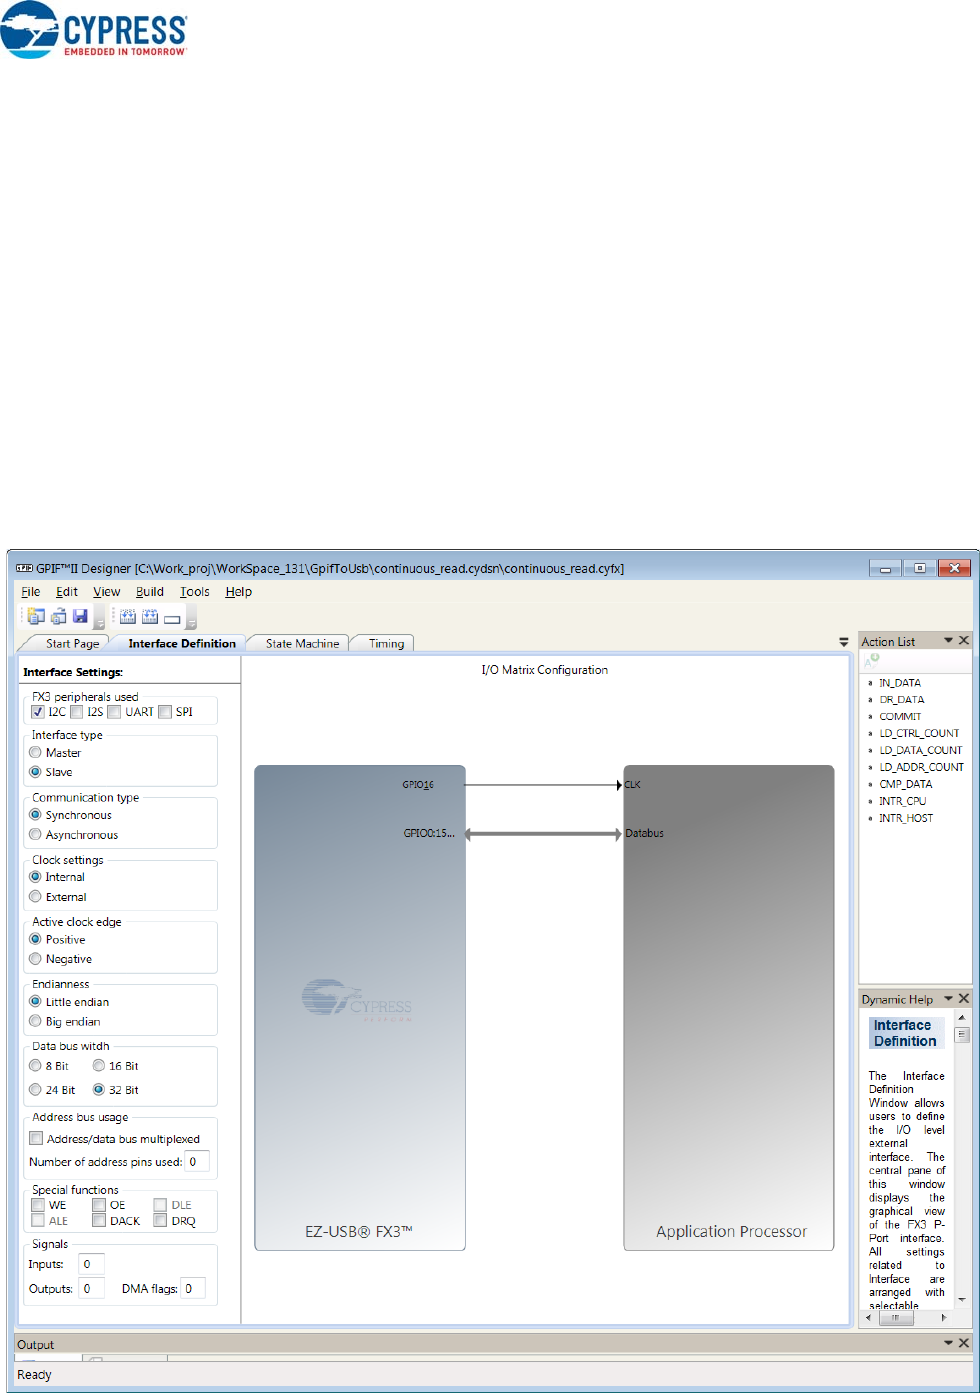Enable the SPI peripheral checkbox
The image size is (980, 1393).
165,712
